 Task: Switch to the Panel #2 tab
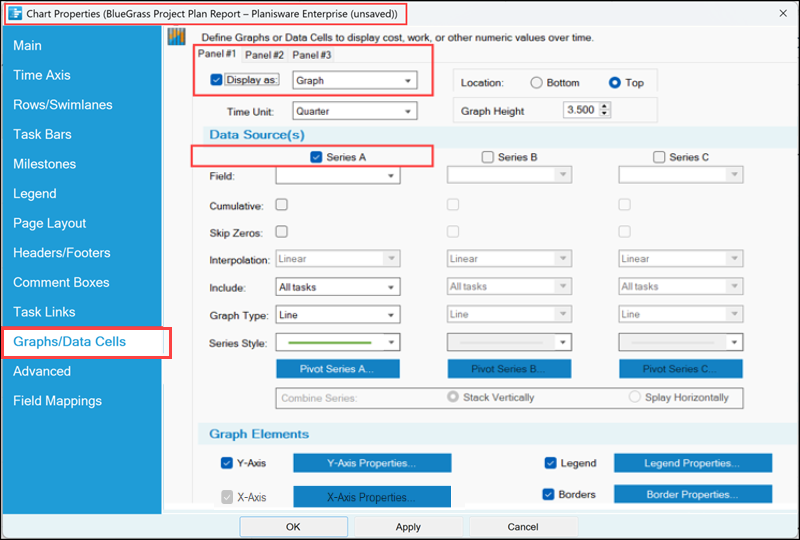tap(264, 55)
